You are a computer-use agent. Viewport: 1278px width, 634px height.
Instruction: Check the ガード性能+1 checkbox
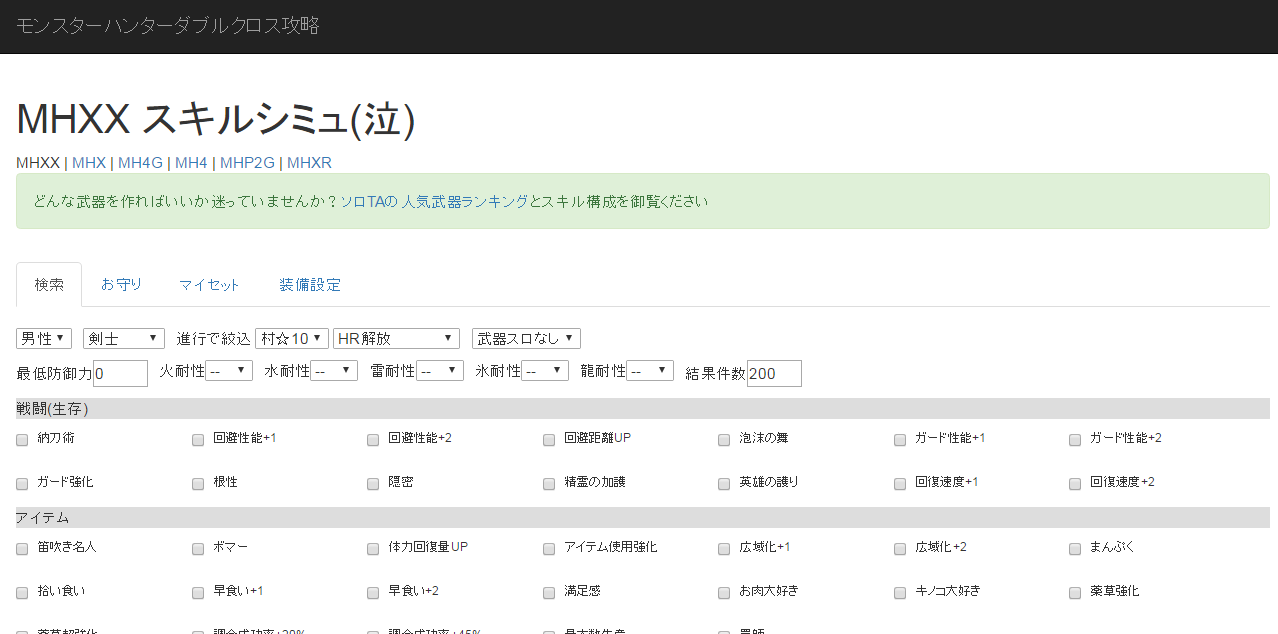pos(900,440)
